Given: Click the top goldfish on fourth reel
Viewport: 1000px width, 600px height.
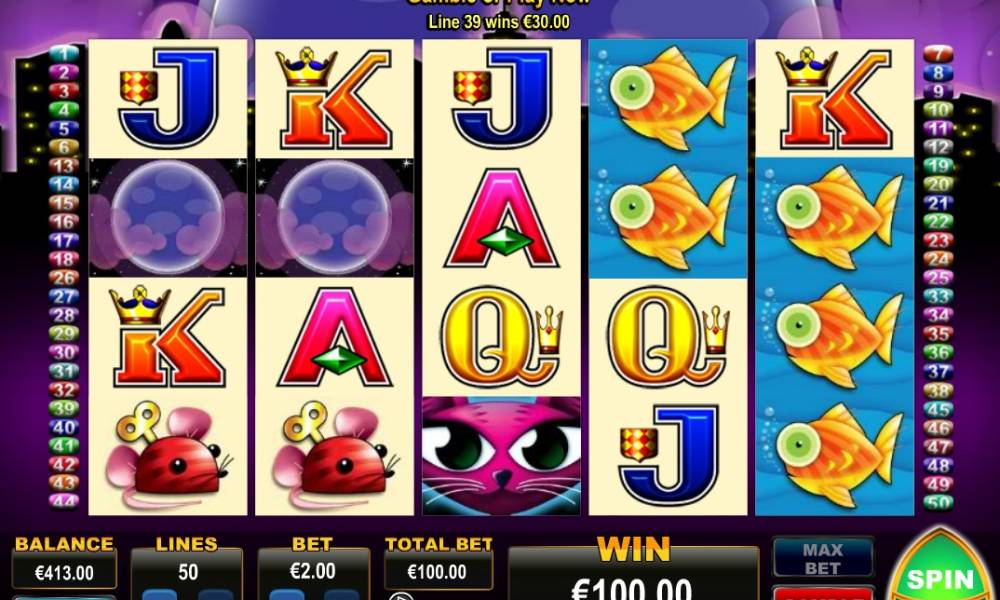Looking at the screenshot, I should coord(668,98).
